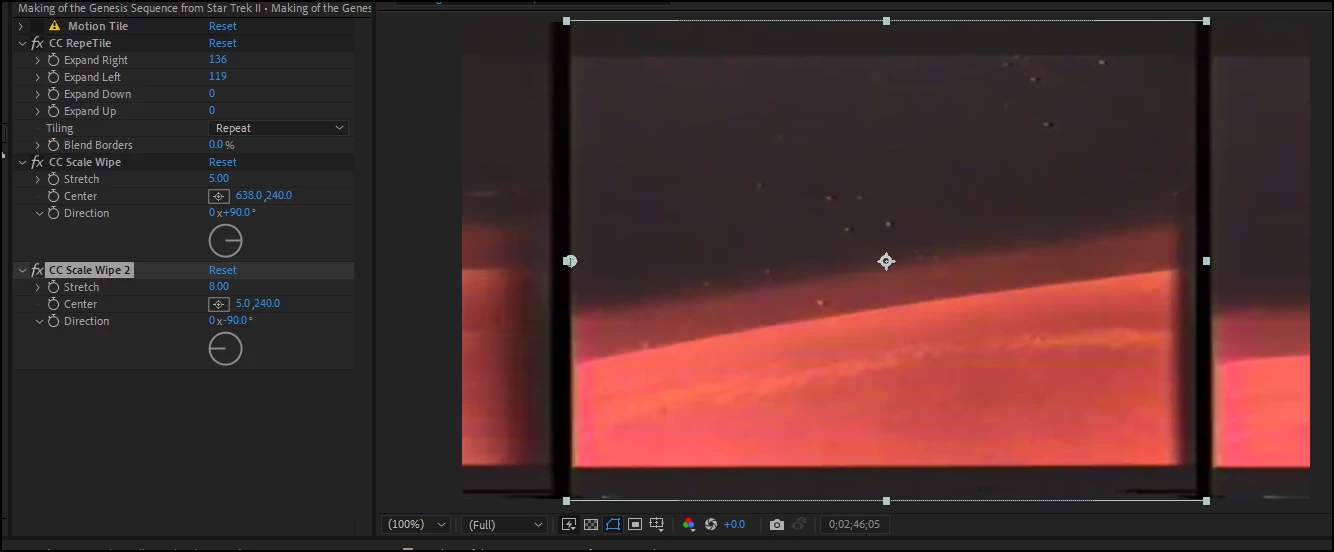Viewport: 1334px width, 552px height.
Task: Toggle the CC RepeTile fx switch
Action: click(x=37, y=43)
